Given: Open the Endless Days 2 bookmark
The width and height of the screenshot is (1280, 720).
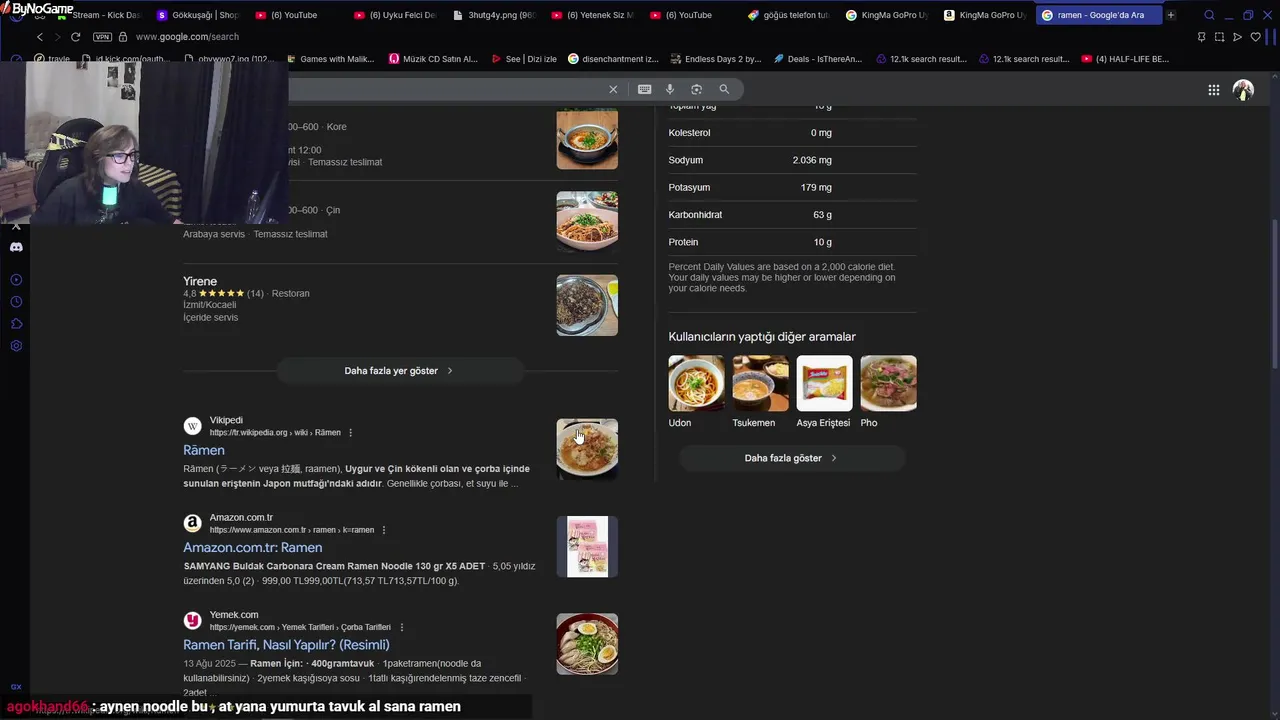Looking at the screenshot, I should [x=716, y=59].
